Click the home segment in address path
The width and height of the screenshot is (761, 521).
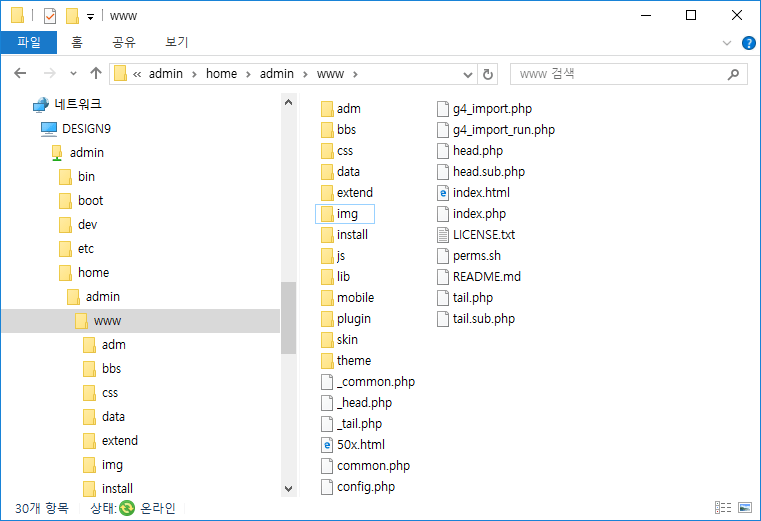point(221,74)
